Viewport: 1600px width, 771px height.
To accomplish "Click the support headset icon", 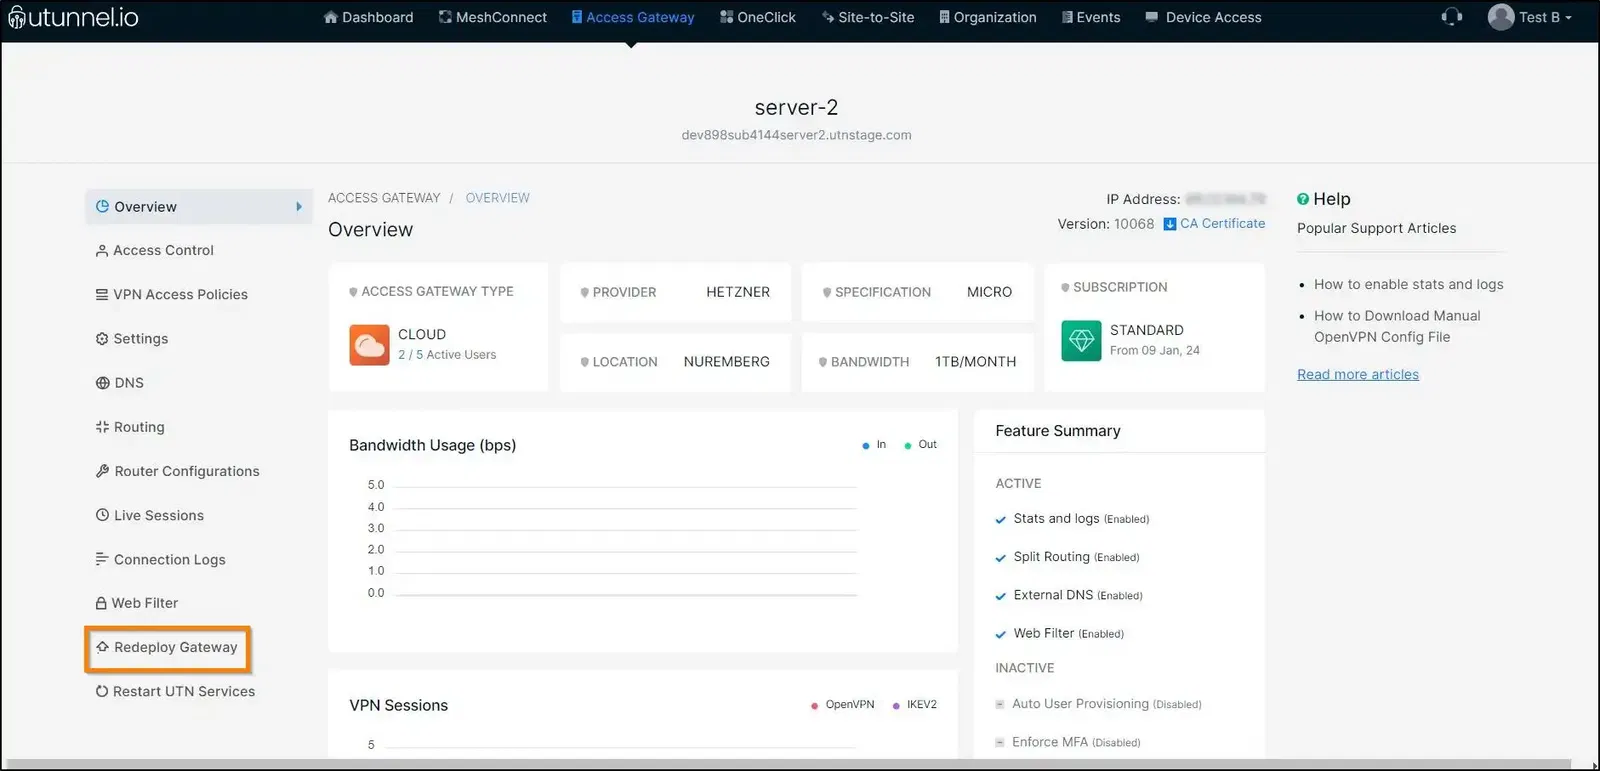I will [1452, 17].
